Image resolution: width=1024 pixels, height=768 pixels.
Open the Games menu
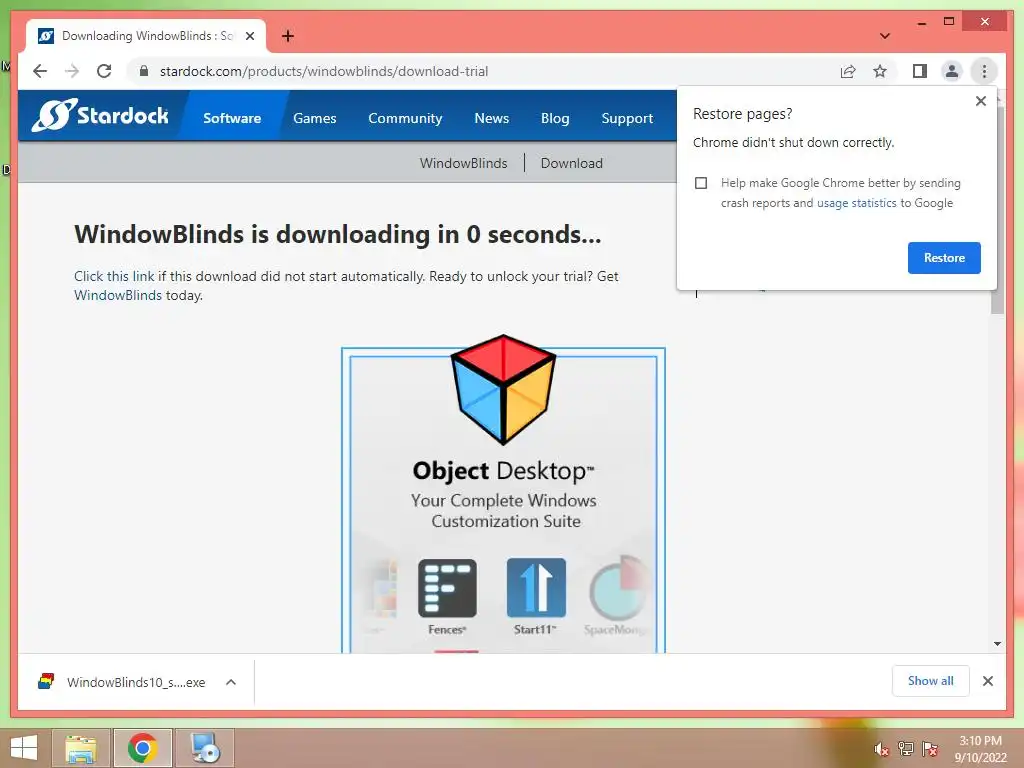point(315,118)
